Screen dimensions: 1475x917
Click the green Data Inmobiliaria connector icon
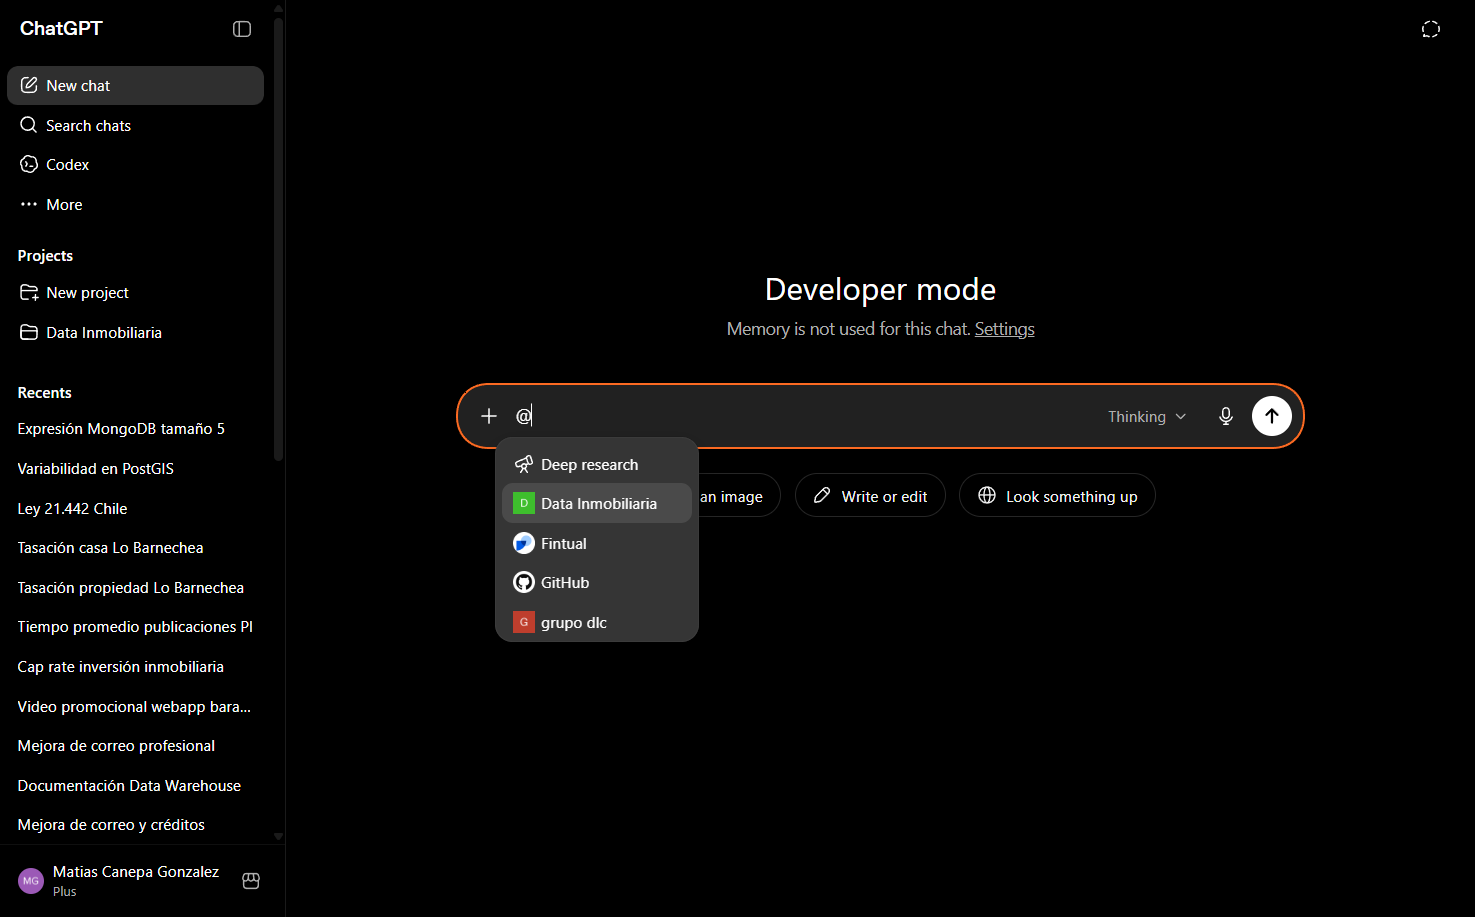[x=524, y=503]
